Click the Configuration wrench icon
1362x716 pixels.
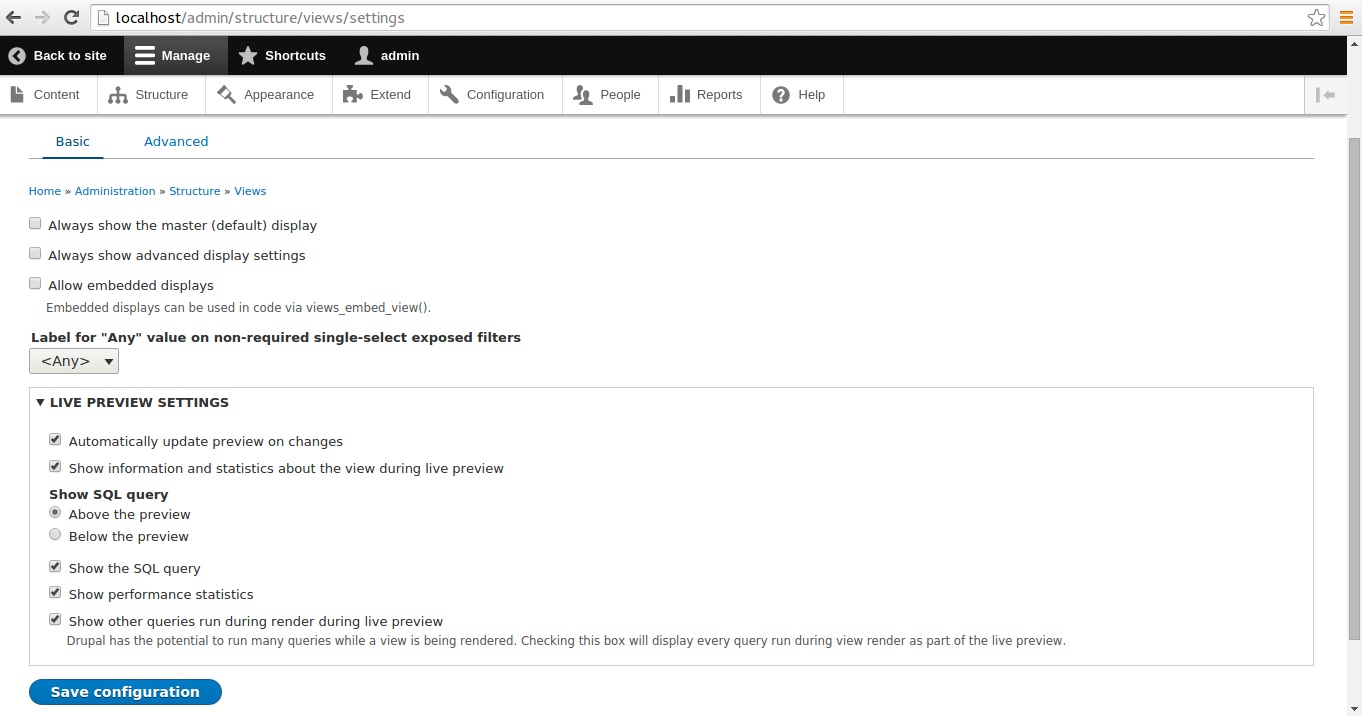coord(449,94)
